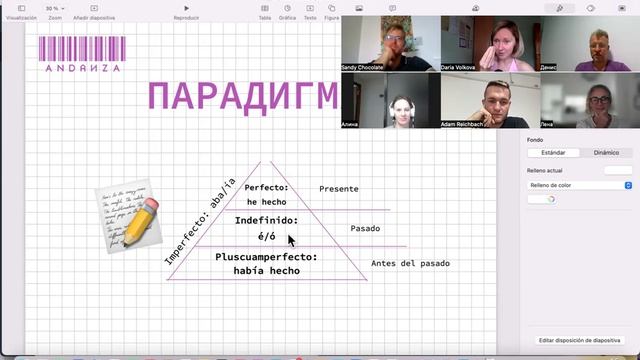Screen dimensions: 640x360
Task: Select Daria Volkova video tile
Action: pos(491,44)
